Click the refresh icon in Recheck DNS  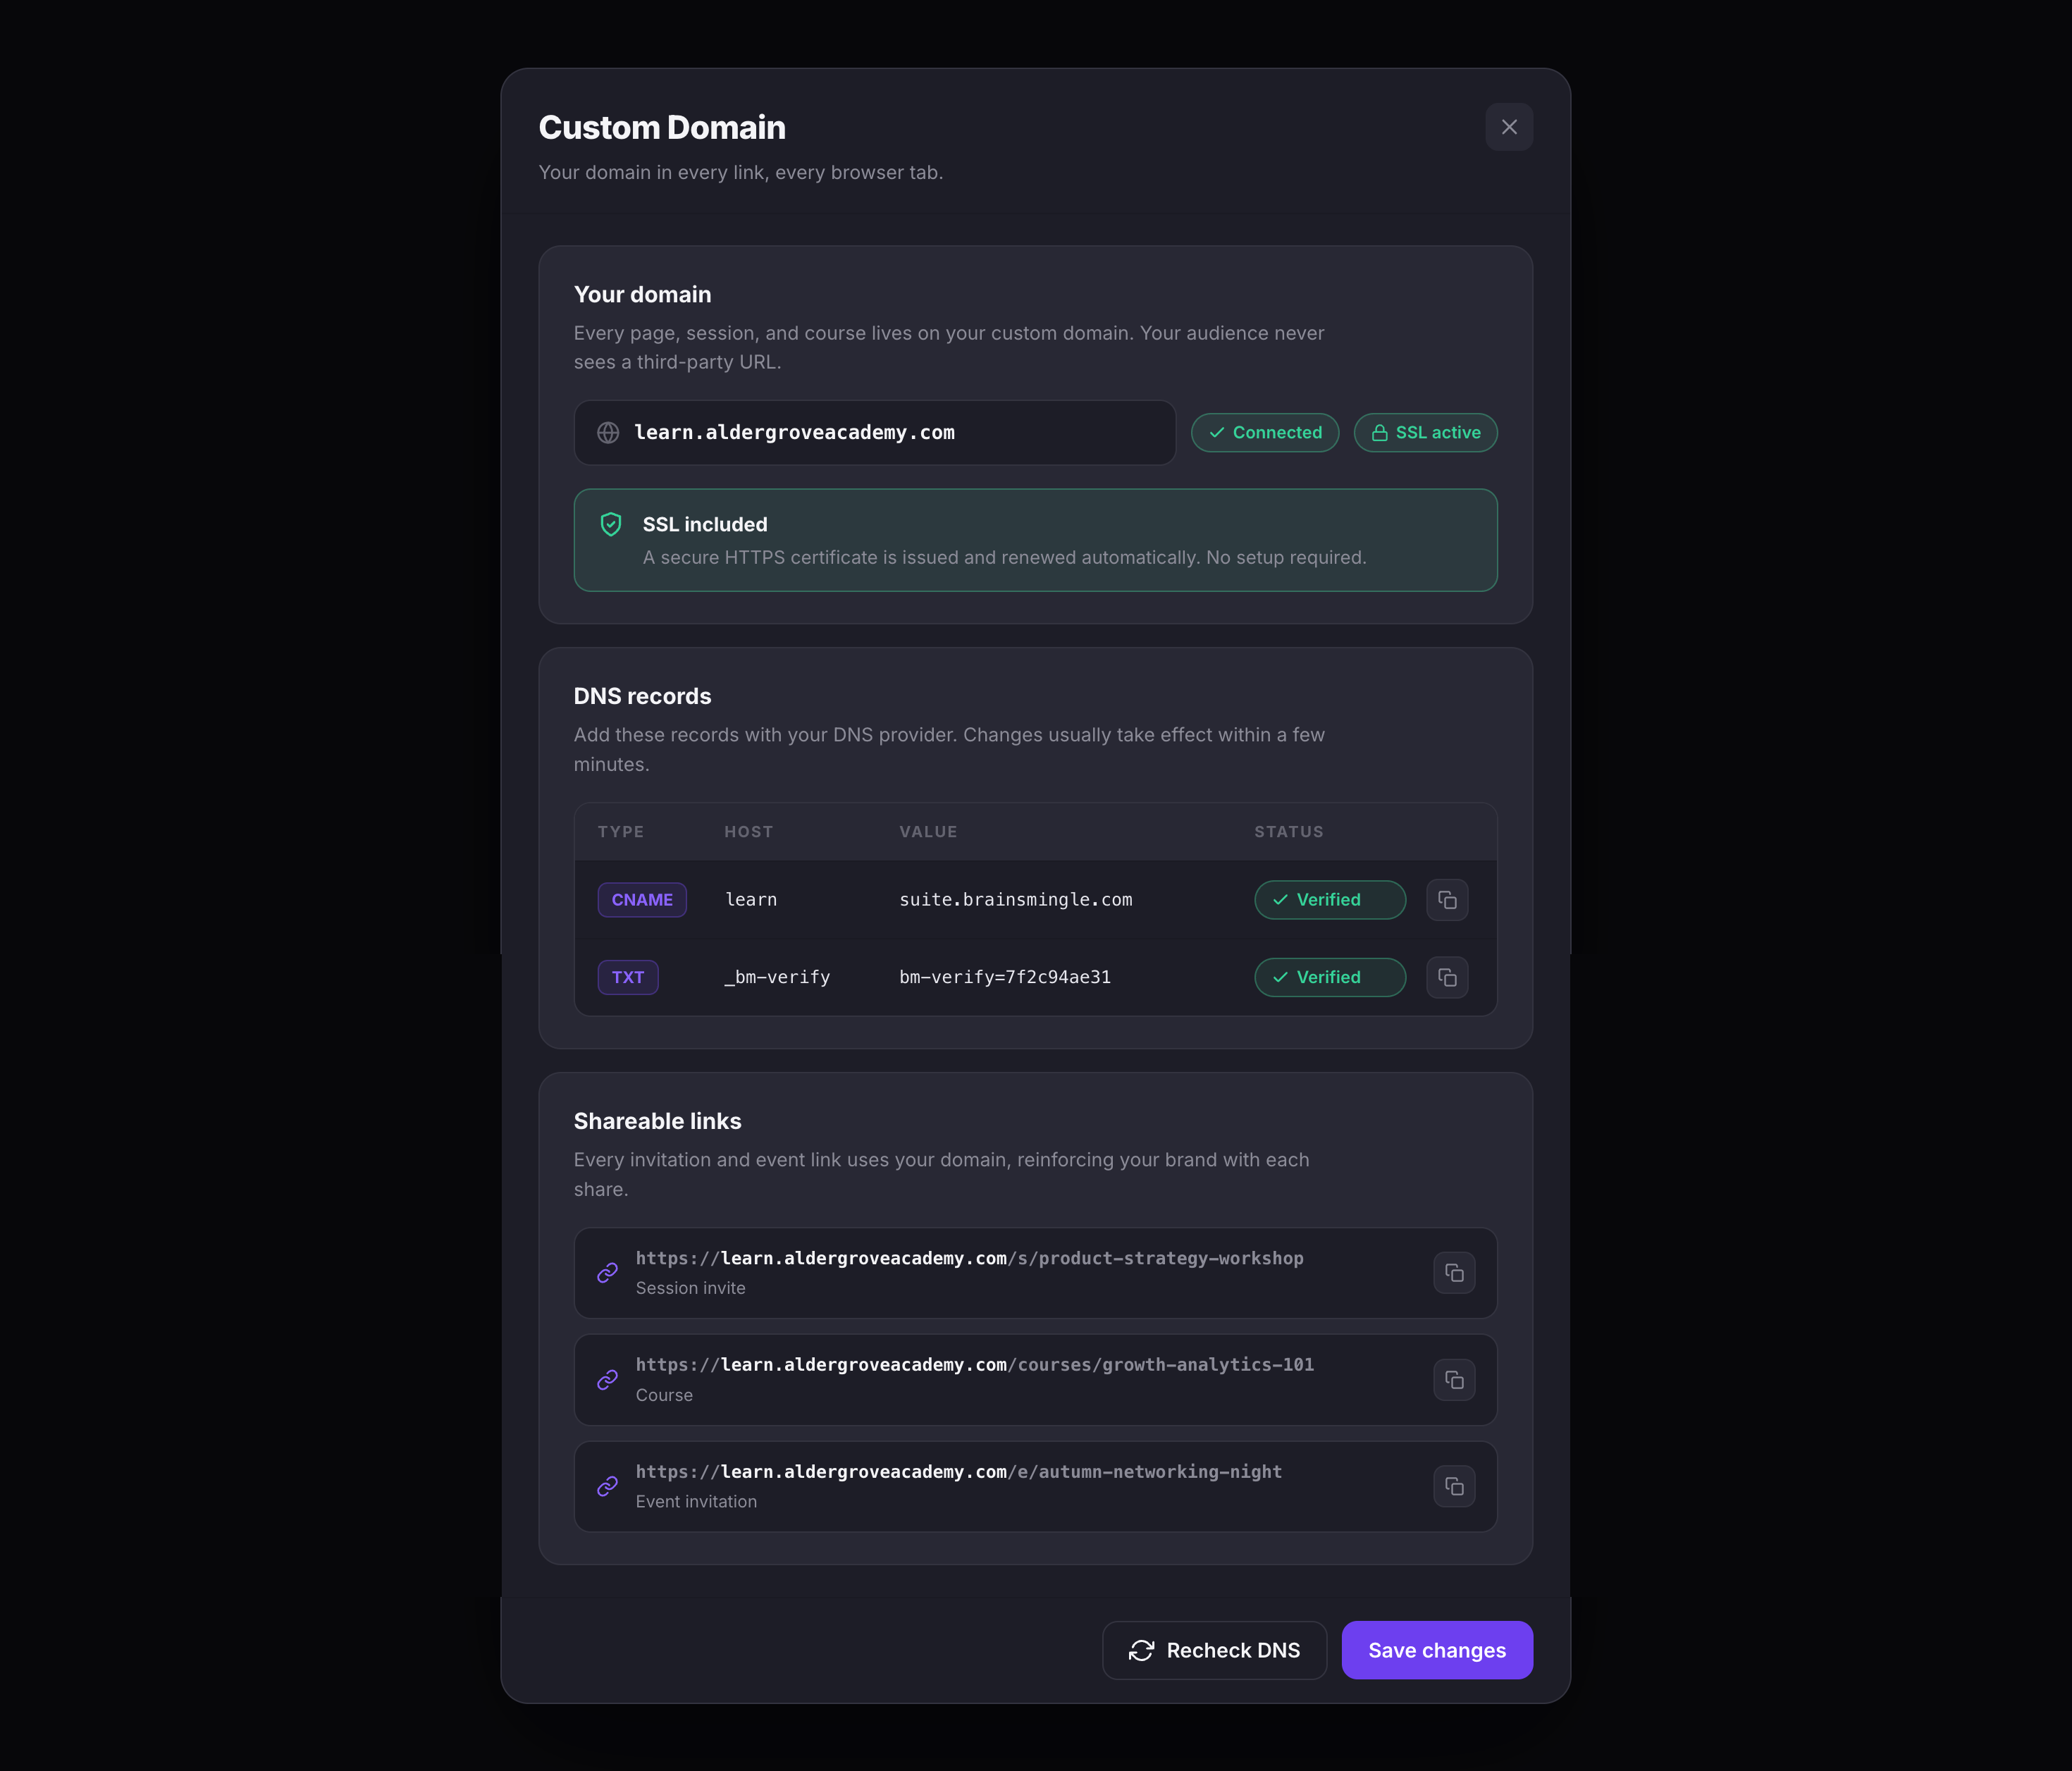coord(1141,1650)
